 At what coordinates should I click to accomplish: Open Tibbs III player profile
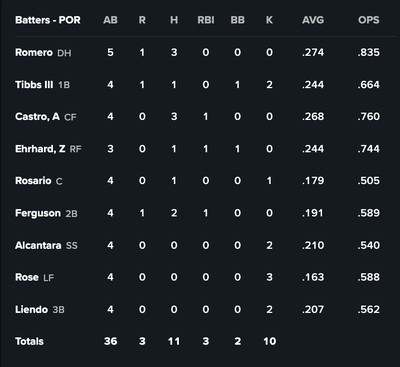click(34, 84)
